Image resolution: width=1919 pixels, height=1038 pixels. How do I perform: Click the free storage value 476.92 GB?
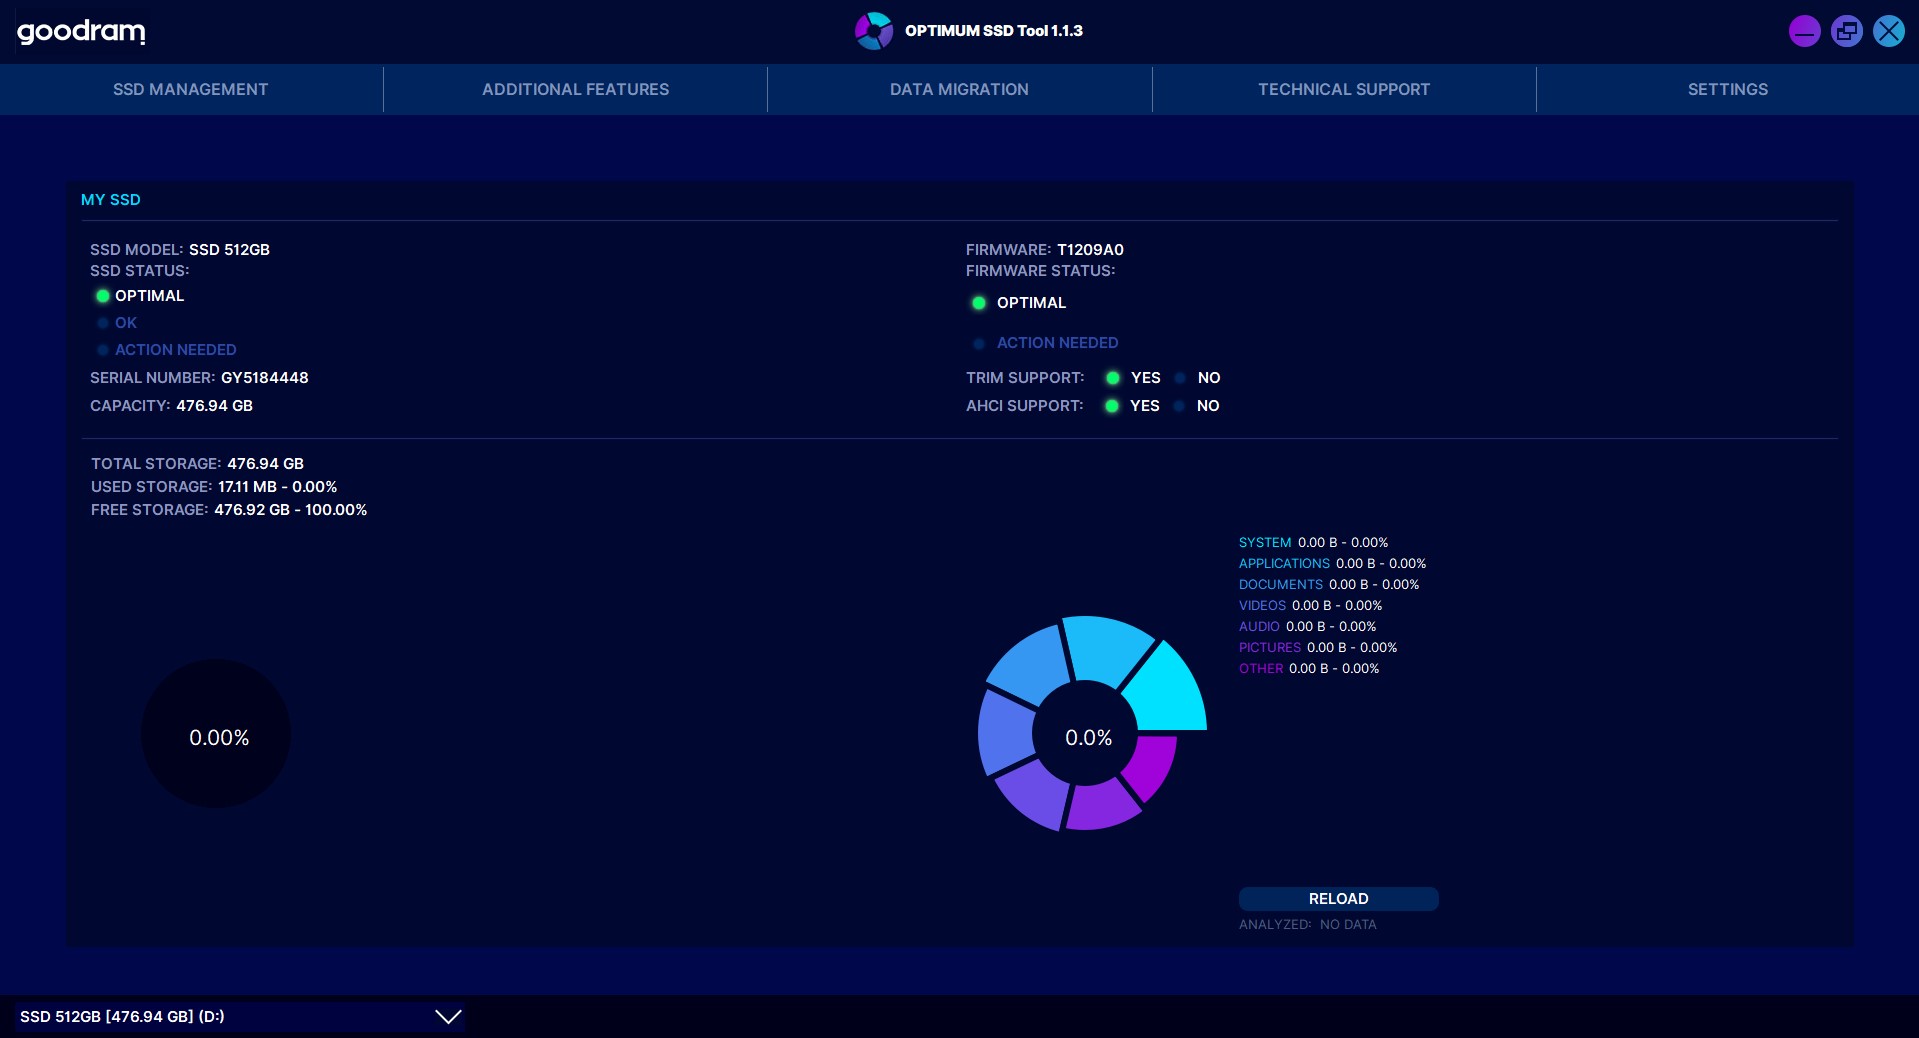[252, 510]
